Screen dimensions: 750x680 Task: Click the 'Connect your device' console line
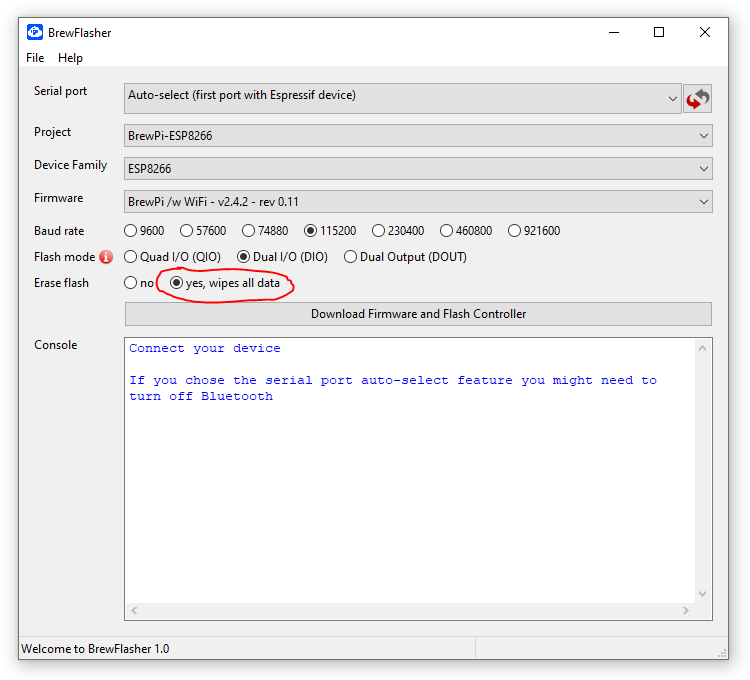(205, 348)
